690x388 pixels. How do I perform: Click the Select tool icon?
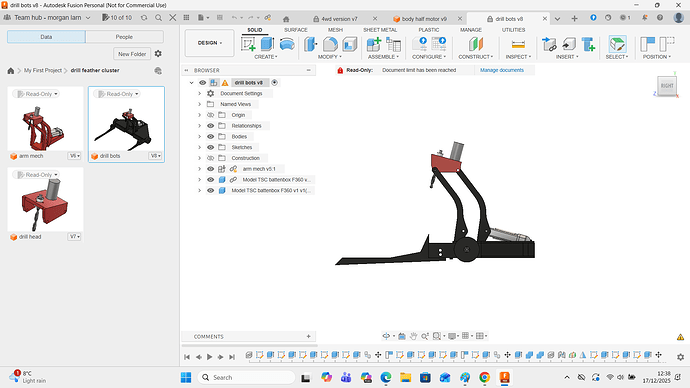click(617, 44)
